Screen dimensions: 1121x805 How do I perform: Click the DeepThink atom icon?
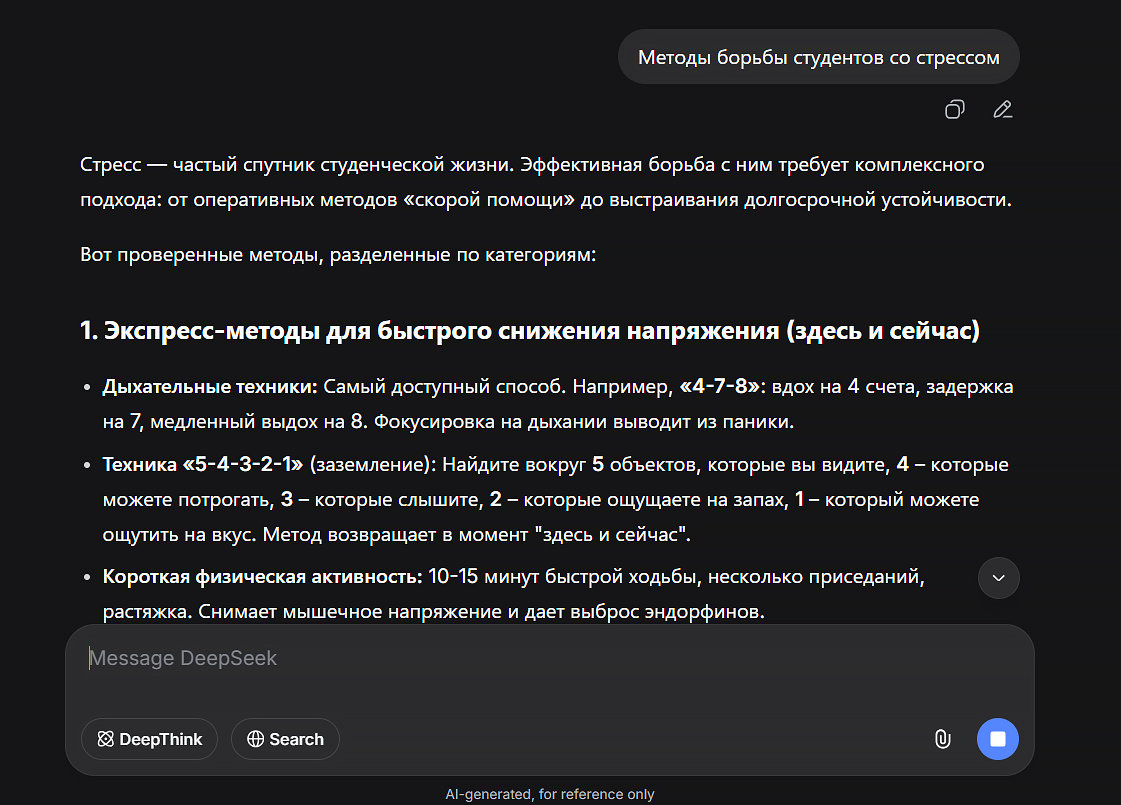tap(103, 739)
